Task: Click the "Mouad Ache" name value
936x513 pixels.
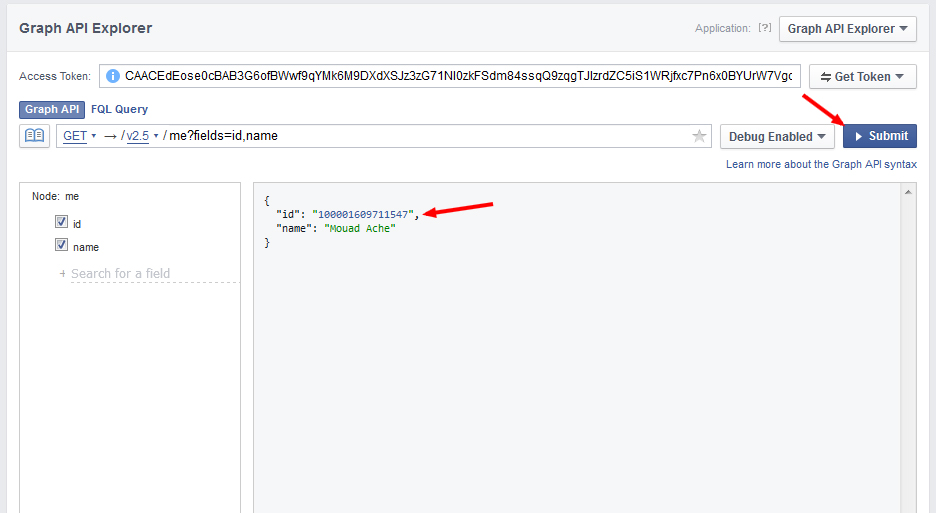Action: point(360,229)
